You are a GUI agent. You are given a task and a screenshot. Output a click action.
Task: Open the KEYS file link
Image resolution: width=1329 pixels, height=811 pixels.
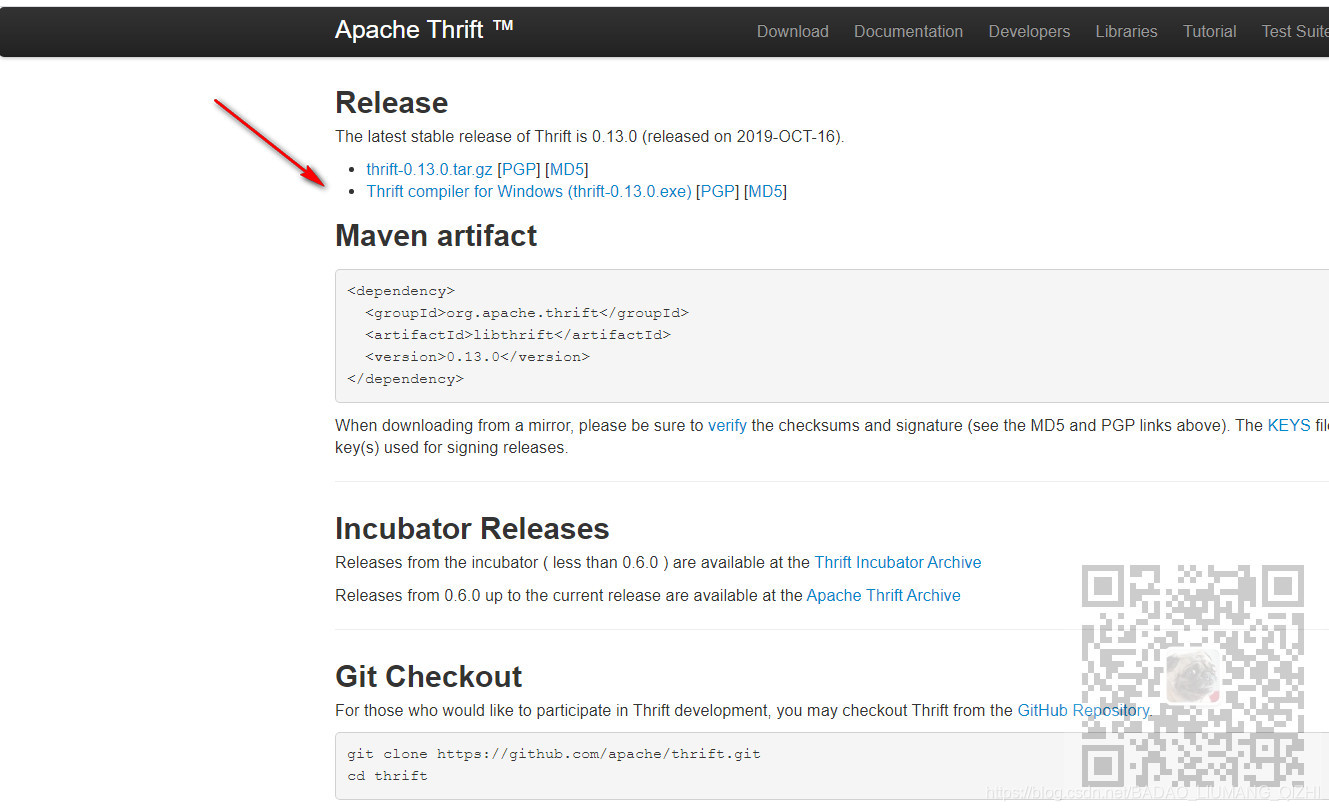[x=1288, y=425]
